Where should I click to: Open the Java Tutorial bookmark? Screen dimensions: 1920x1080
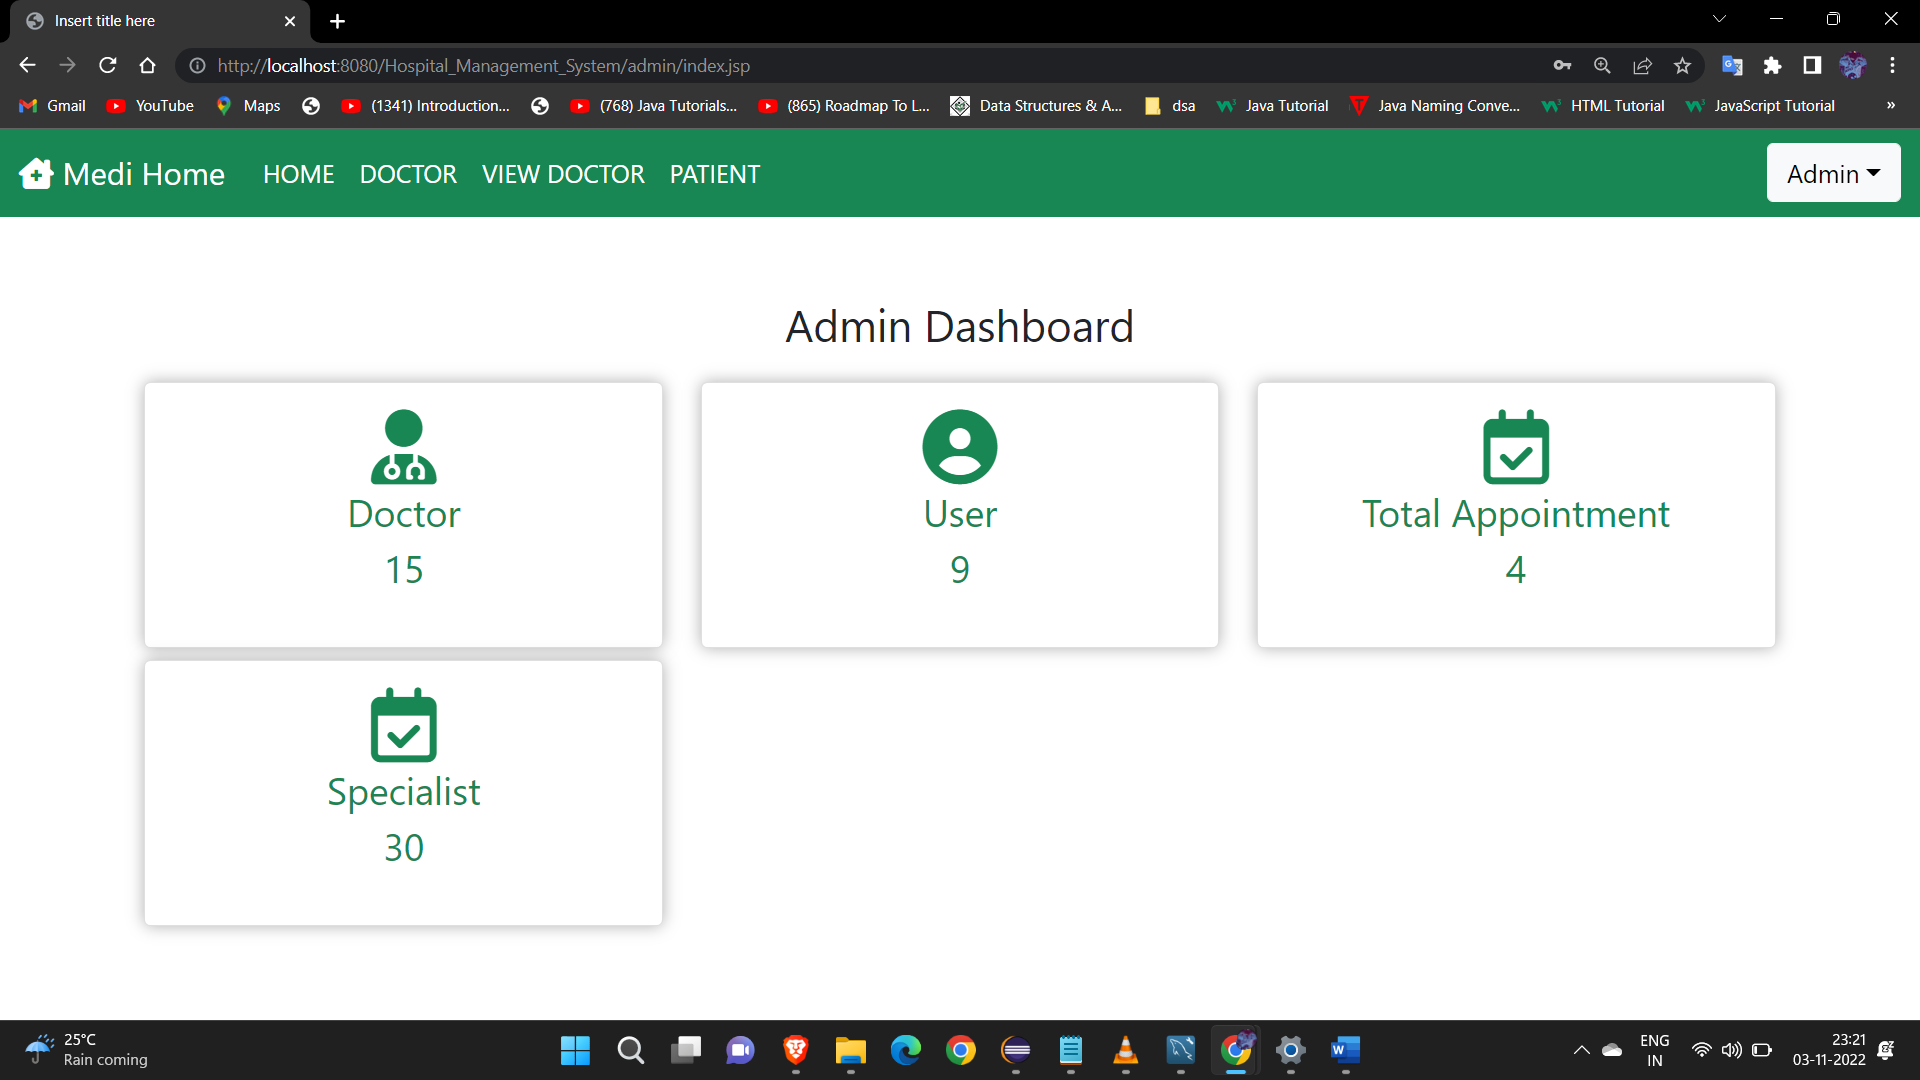[1272, 105]
